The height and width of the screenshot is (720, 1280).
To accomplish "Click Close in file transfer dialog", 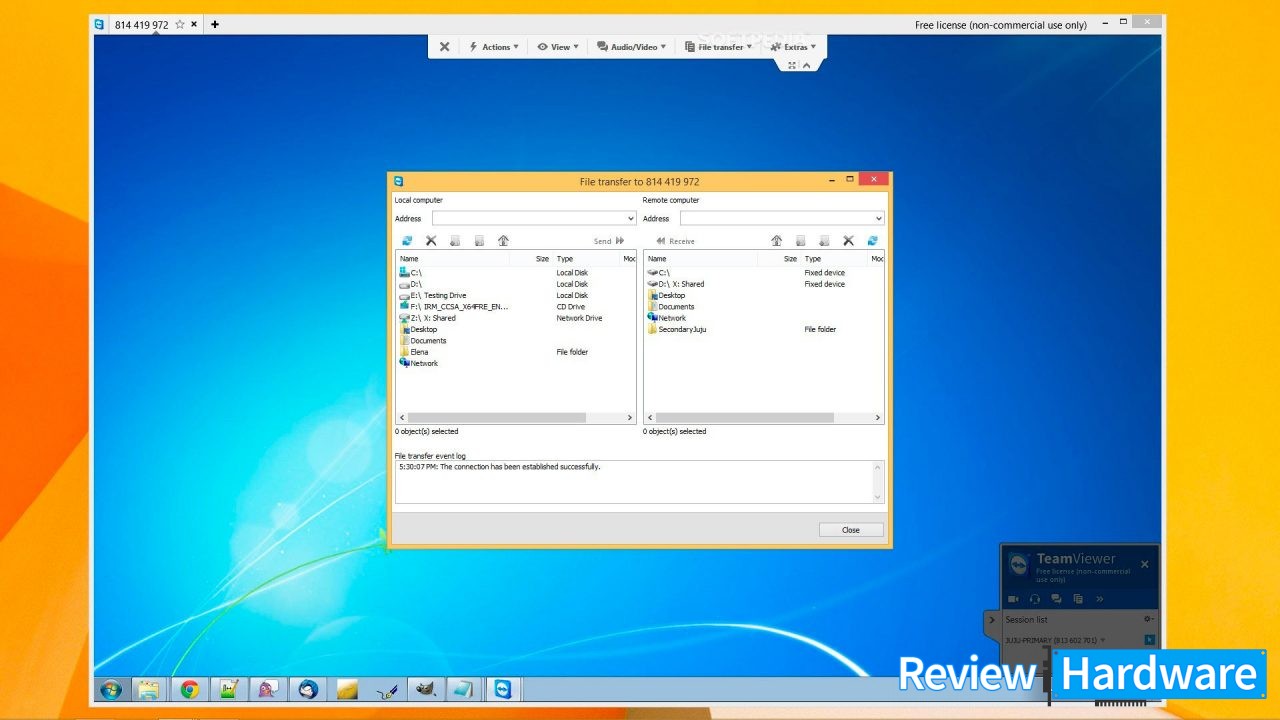I will point(851,530).
